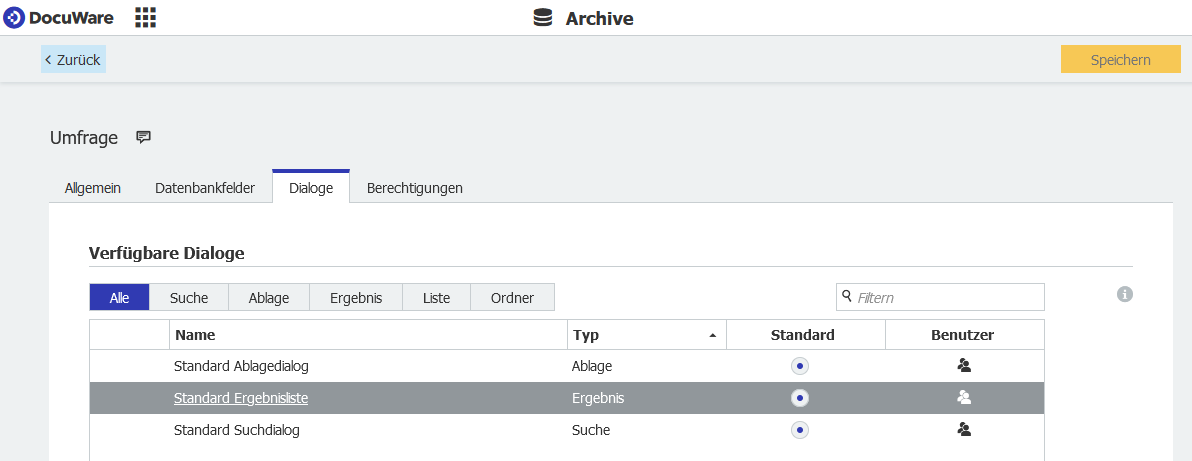Open users for Standard Ablagedialog
Viewport: 1192px width, 461px height.
pyautogui.click(x=964, y=366)
